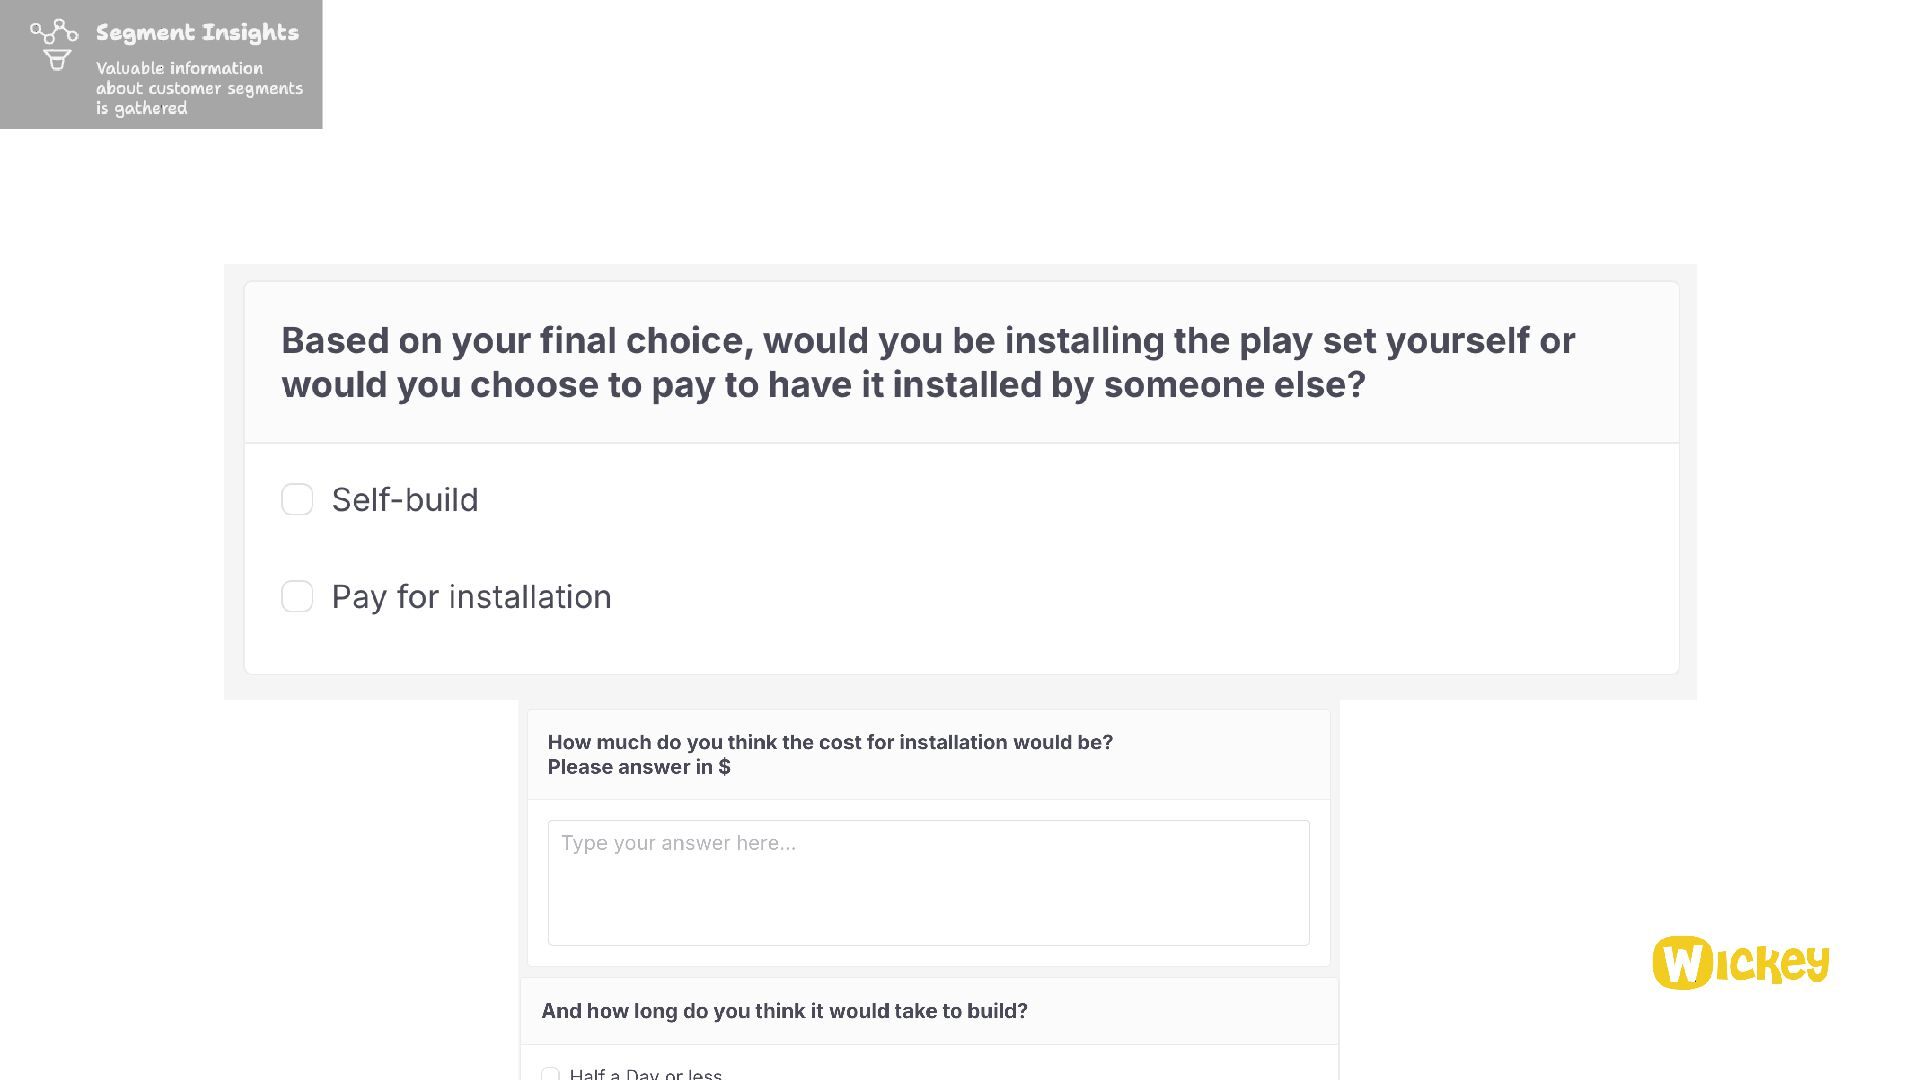
Task: Click the 'Segment Insights' title text
Action: coord(197,33)
